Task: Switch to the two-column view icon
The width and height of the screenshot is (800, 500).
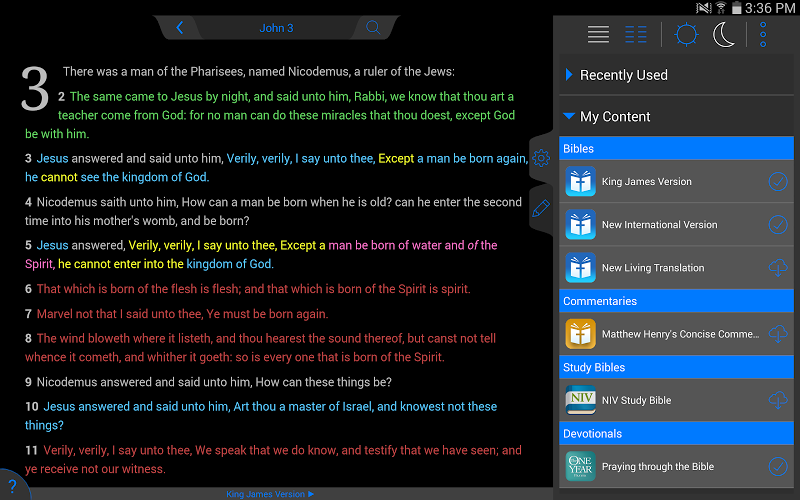Action: pyautogui.click(x=636, y=34)
